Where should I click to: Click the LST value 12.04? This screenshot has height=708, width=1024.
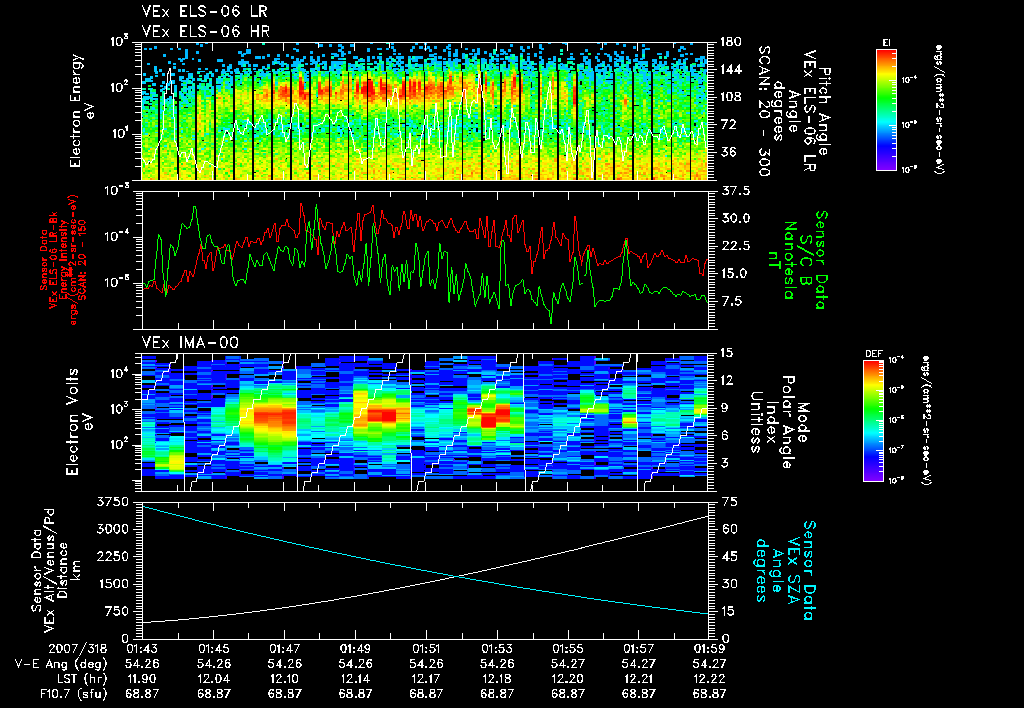click(x=213, y=679)
